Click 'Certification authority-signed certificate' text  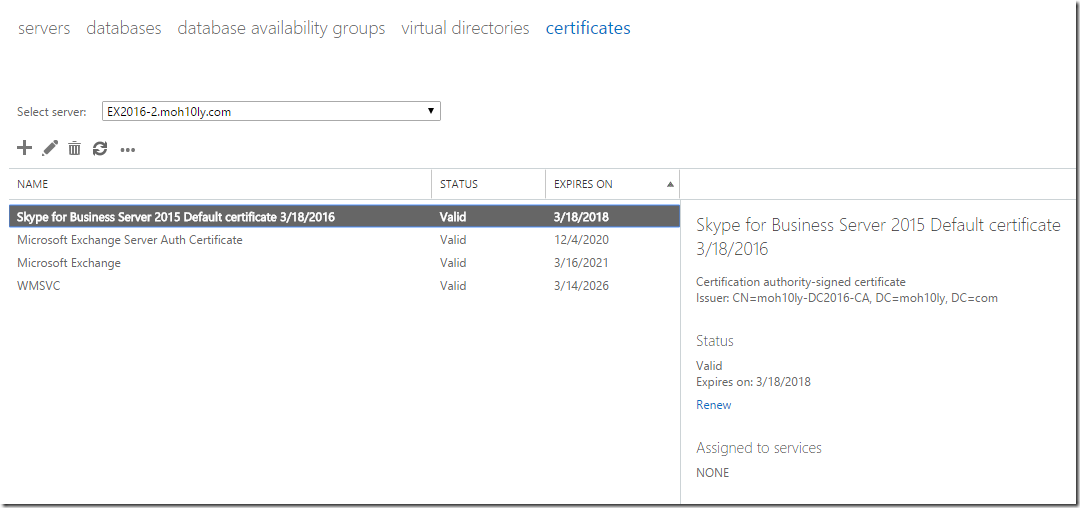801,282
